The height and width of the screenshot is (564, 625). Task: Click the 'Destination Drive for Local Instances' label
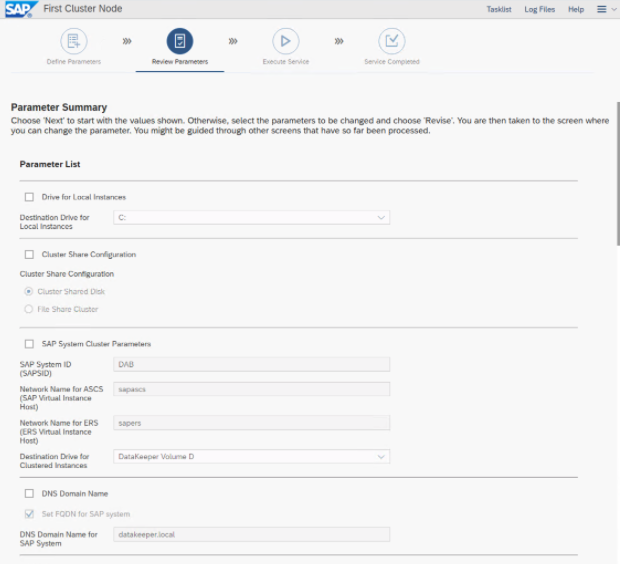(55, 222)
